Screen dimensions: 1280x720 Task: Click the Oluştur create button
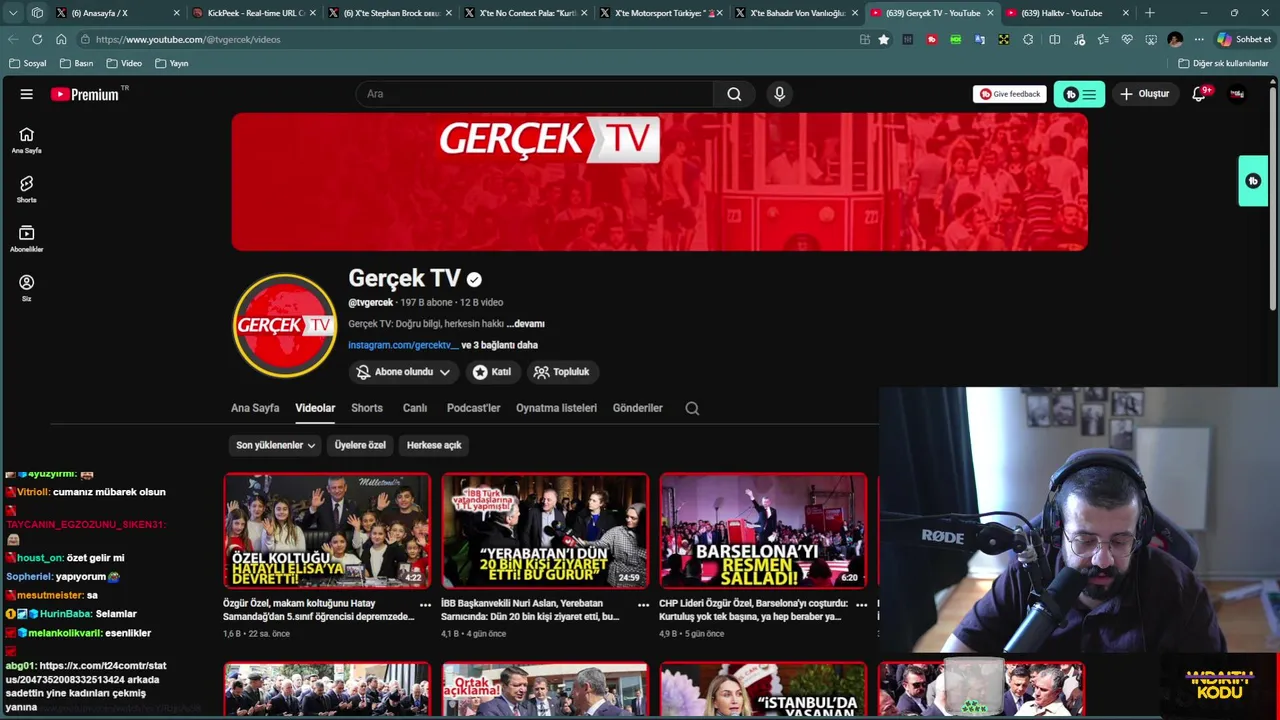1144,94
